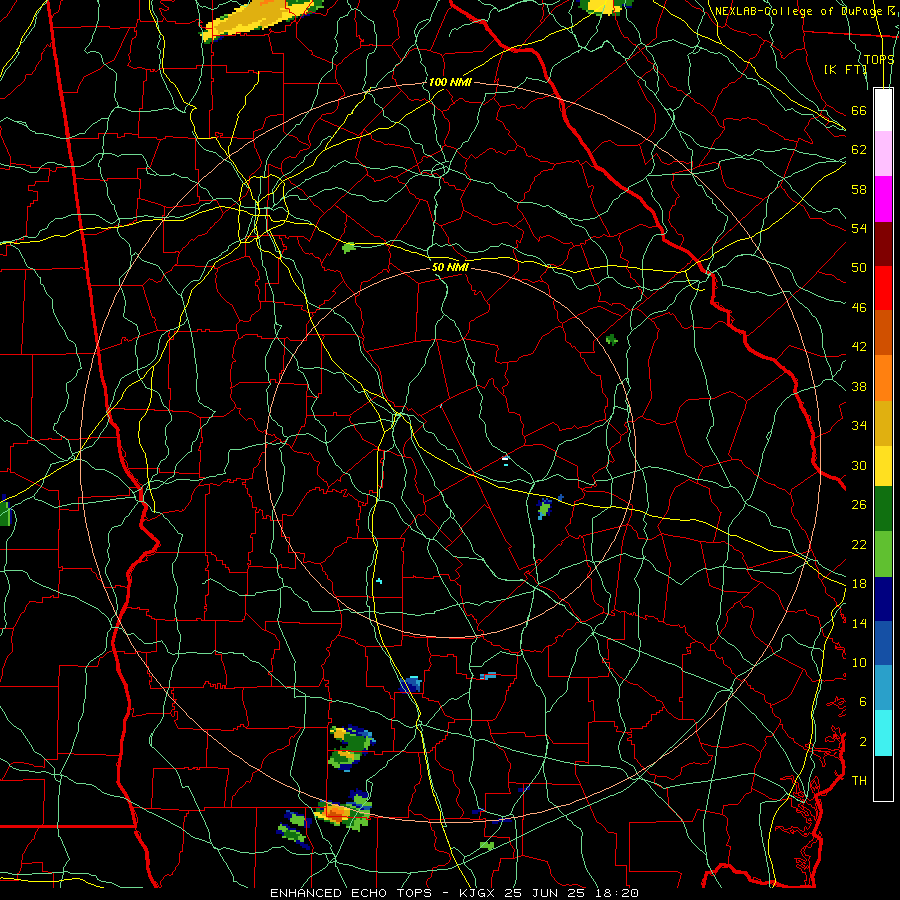Select the light green legend swatch
The image size is (900, 900).
pyautogui.click(x=883, y=554)
